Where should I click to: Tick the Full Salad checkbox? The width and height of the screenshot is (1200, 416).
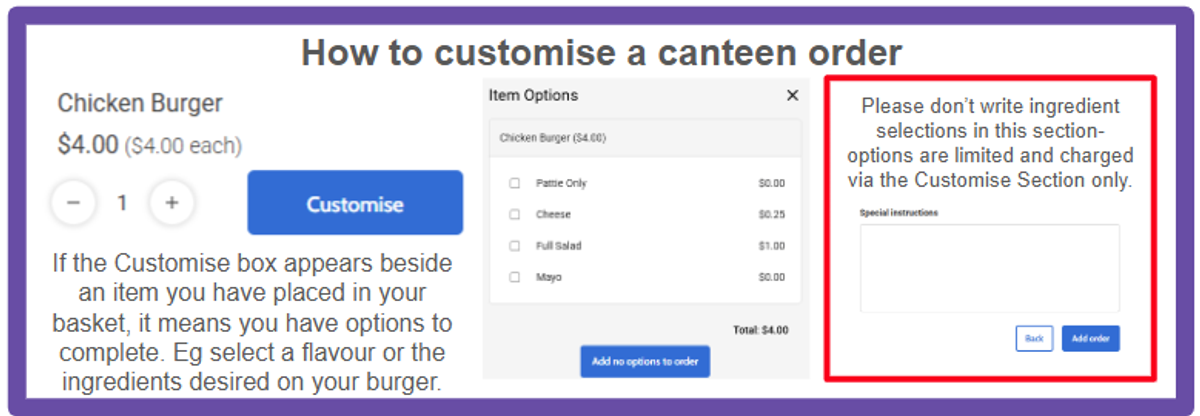pos(515,245)
